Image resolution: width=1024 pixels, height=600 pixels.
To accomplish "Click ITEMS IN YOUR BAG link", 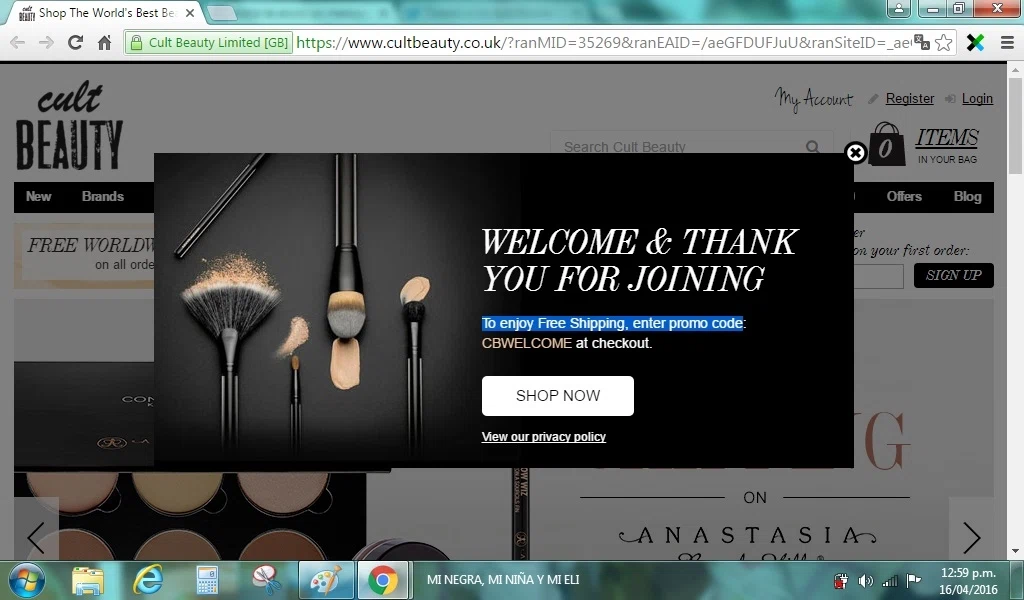I will click(947, 146).
